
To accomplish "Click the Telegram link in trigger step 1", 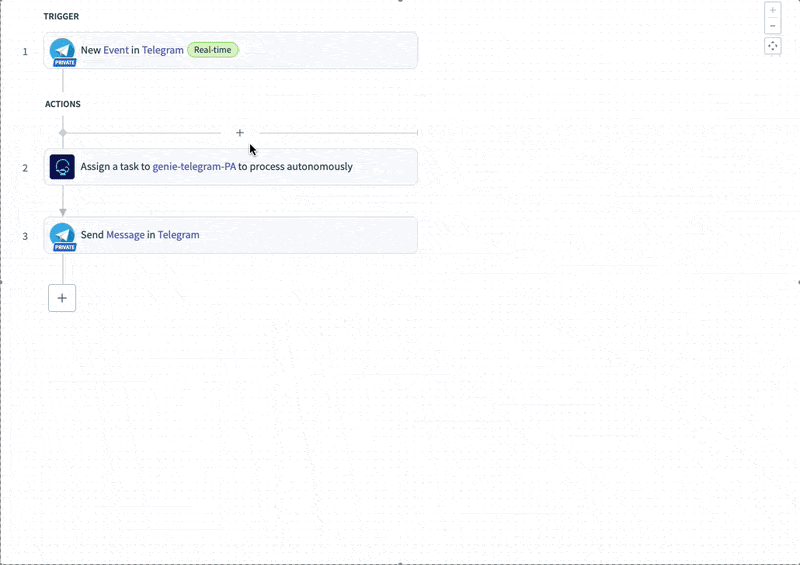I will 163,50.
